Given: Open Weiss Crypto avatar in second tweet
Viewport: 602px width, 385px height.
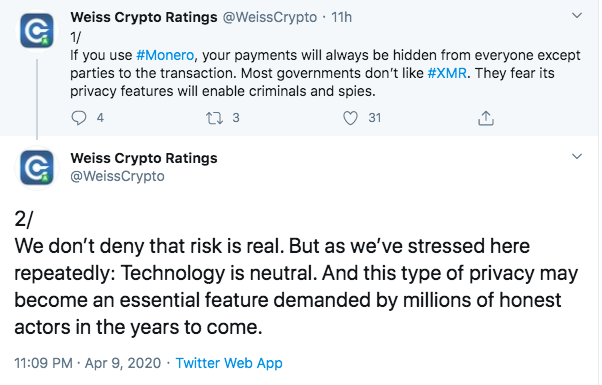Looking at the screenshot, I should click(x=37, y=168).
